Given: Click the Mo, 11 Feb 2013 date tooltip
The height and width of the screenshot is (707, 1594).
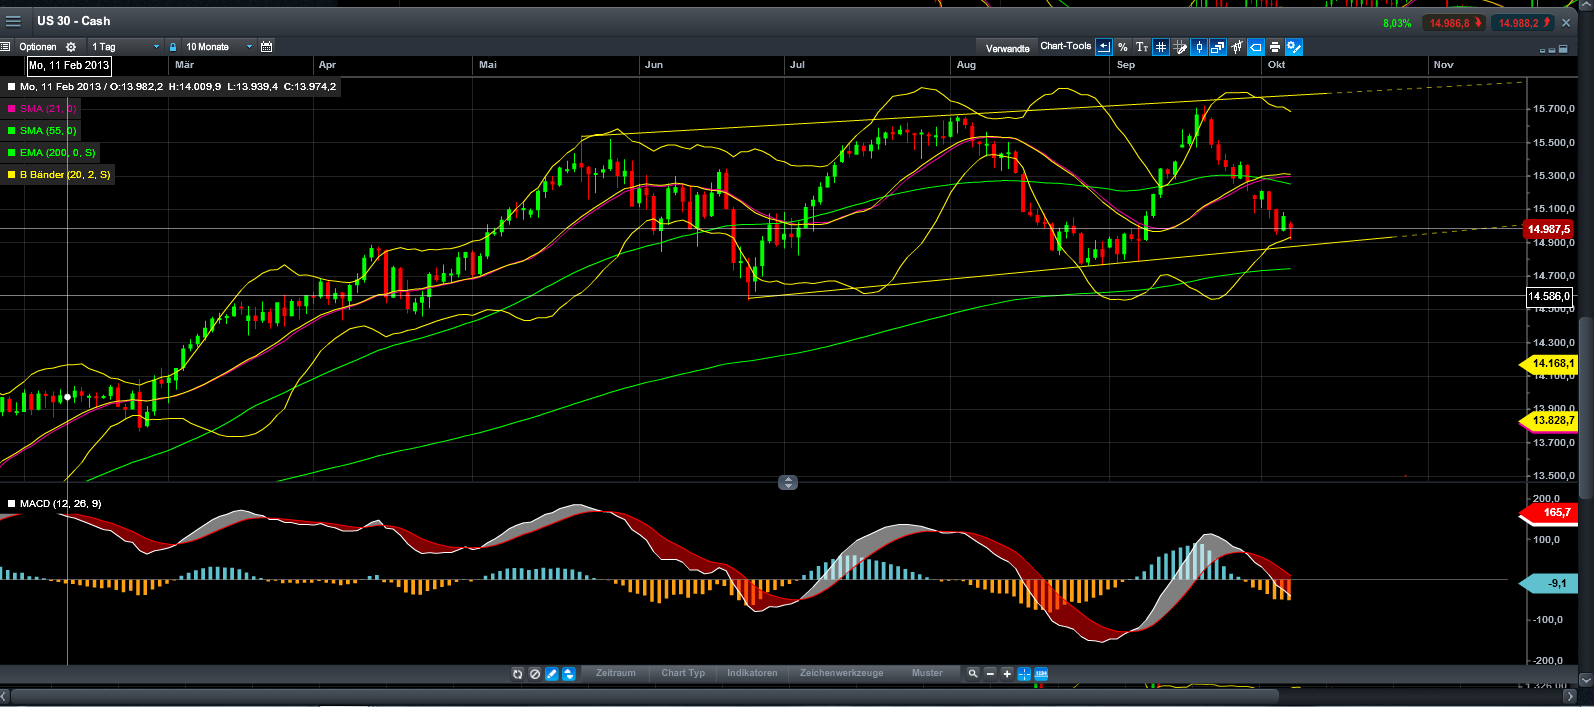Looking at the screenshot, I should [69, 66].
